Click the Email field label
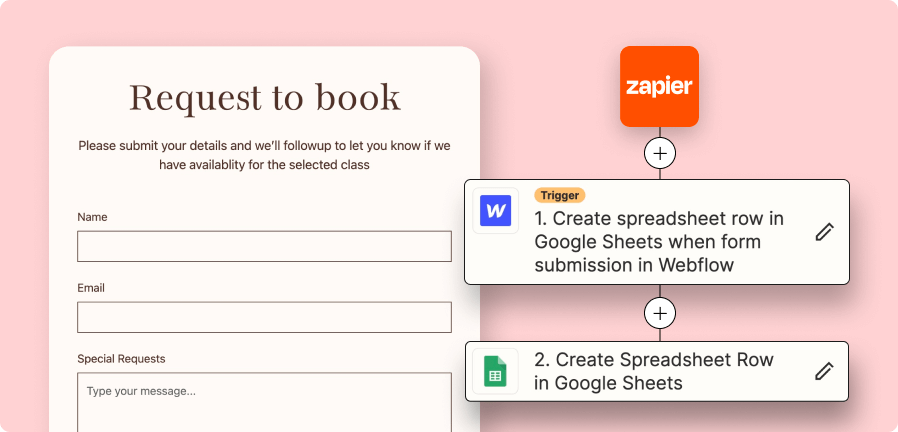This screenshot has height=432, width=898. pos(91,288)
